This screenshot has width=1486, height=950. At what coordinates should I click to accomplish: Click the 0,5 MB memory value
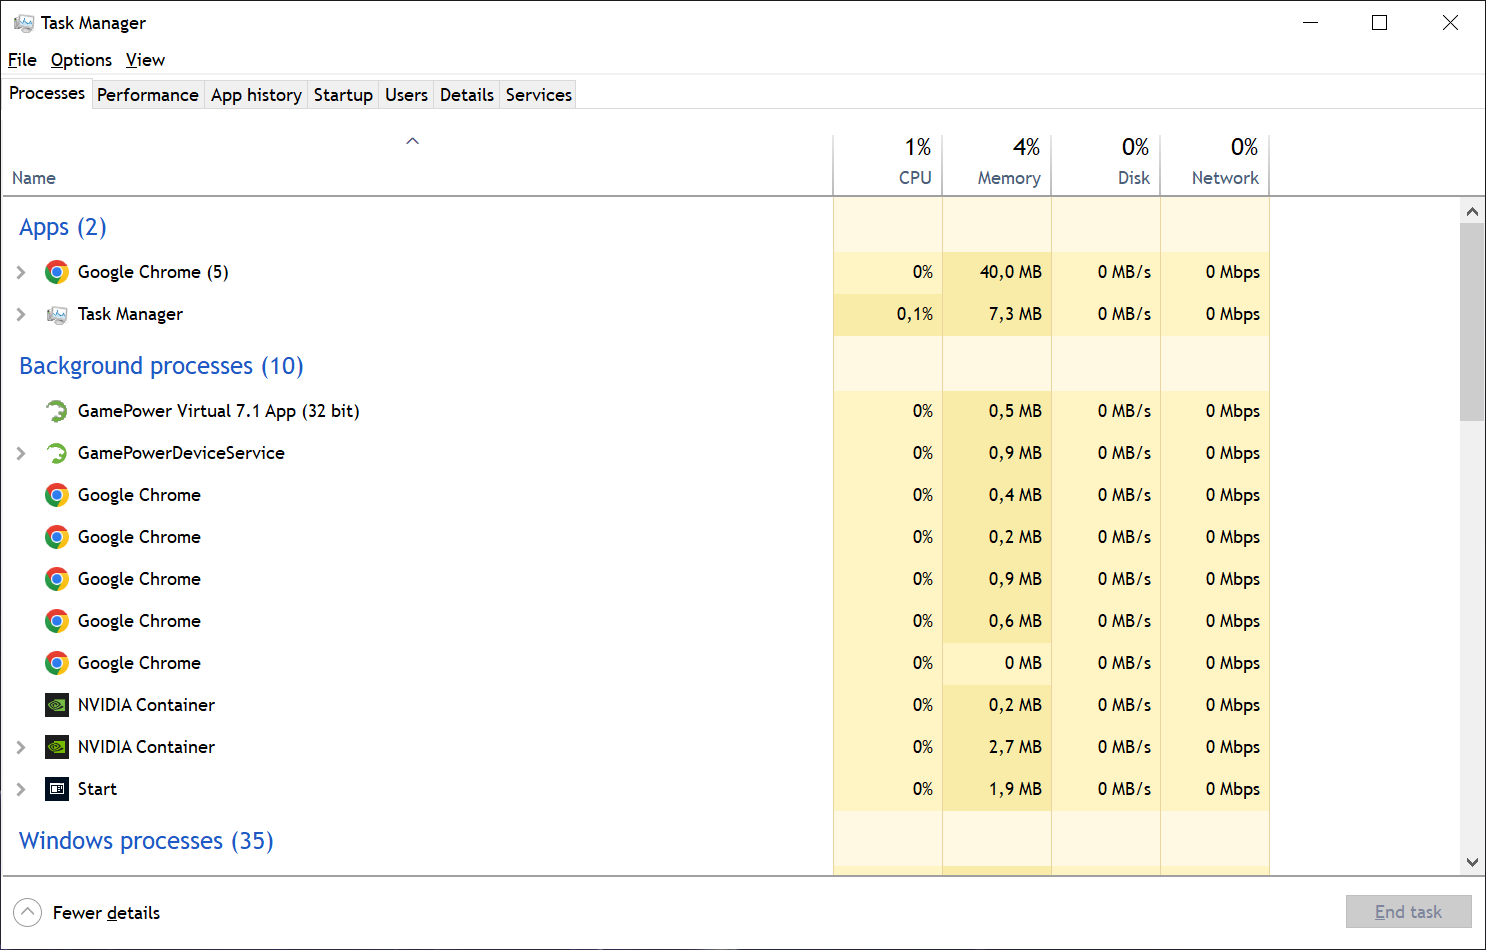pos(1015,411)
